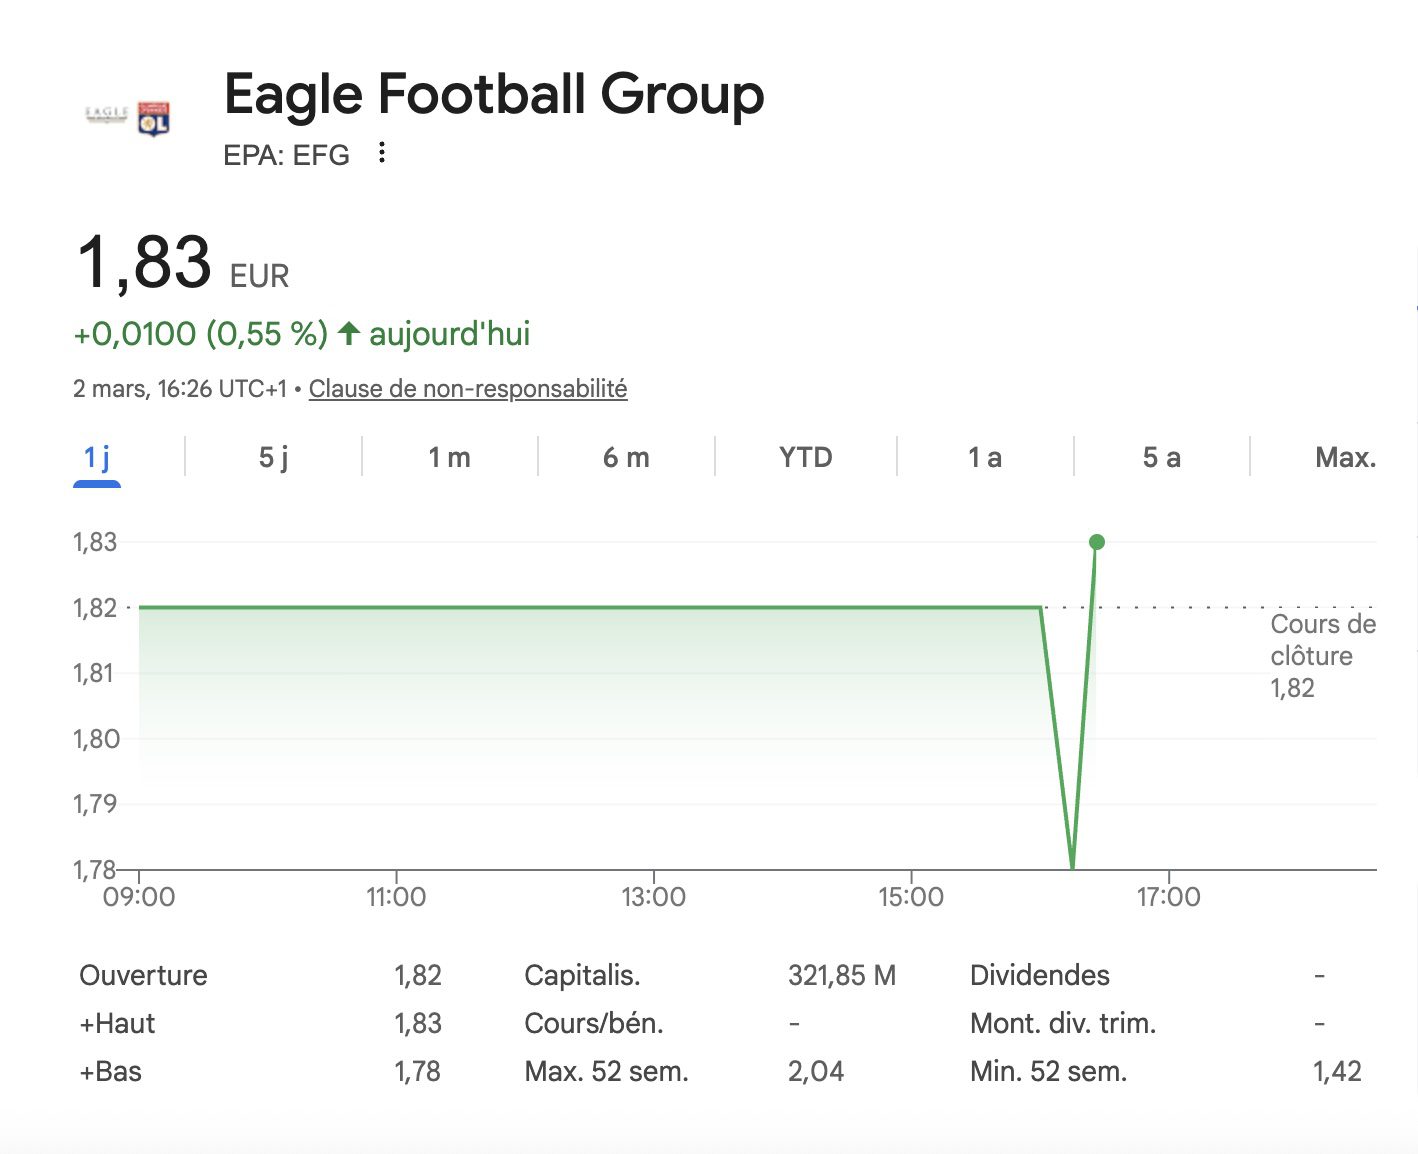The image size is (1418, 1154).
Task: Click the green current-price dot on chart
Action: point(1097,542)
